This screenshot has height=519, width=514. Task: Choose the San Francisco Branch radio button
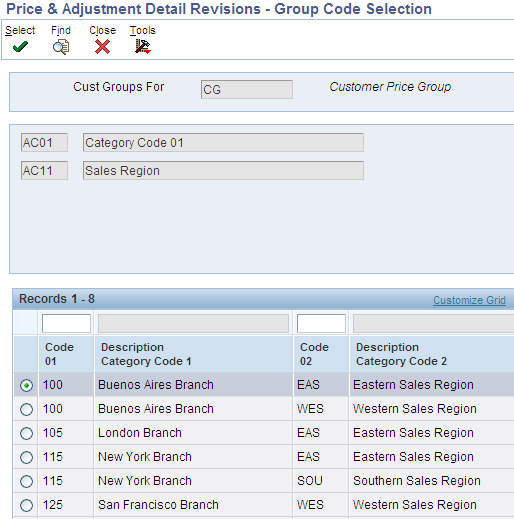(x=26, y=505)
